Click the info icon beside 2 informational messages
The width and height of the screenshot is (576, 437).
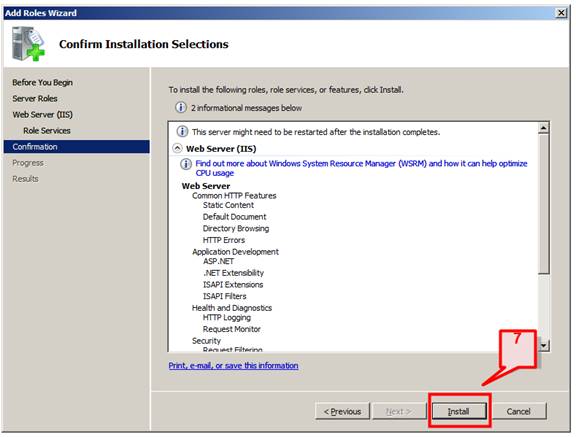click(180, 108)
